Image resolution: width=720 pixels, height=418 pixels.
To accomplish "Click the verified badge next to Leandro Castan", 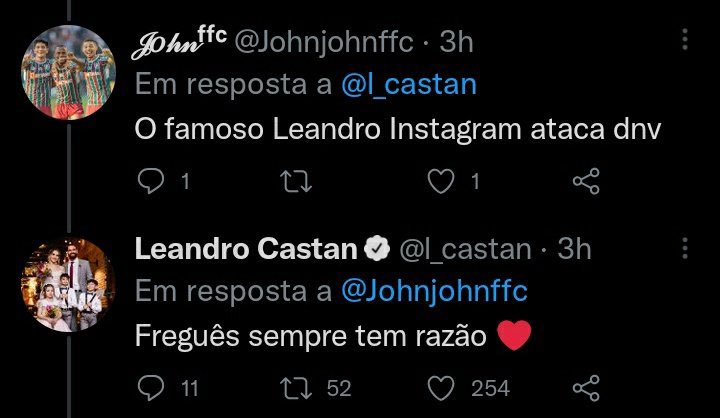I will (375, 248).
